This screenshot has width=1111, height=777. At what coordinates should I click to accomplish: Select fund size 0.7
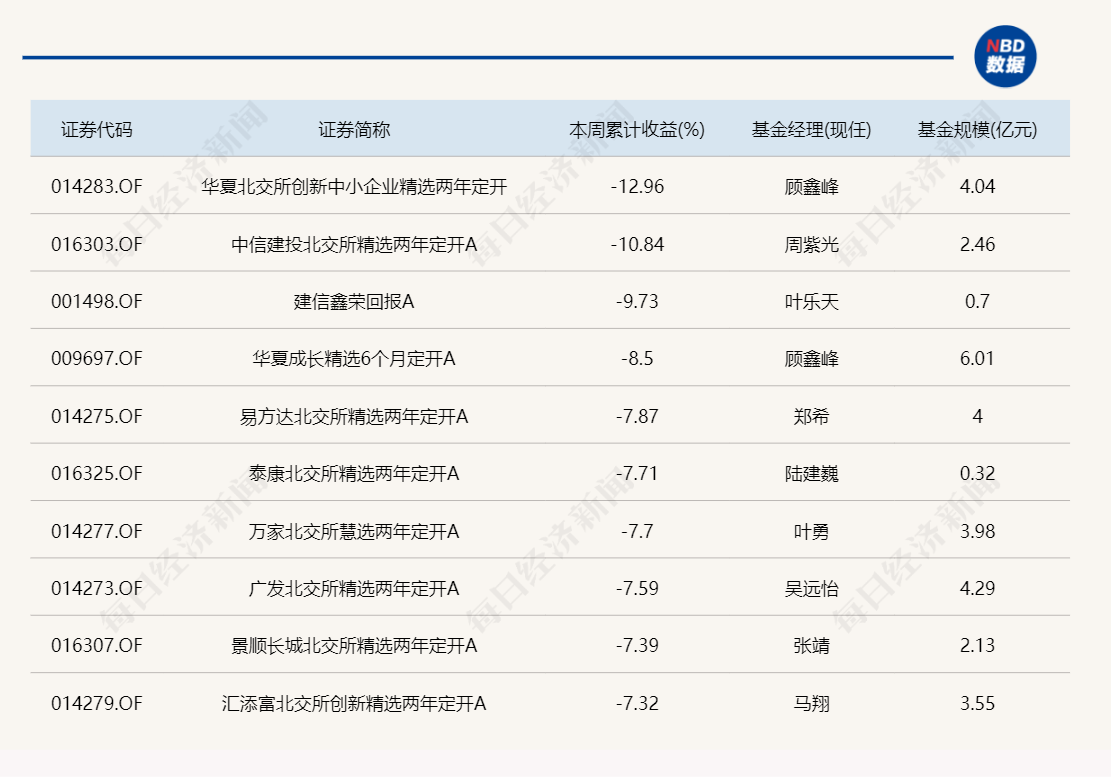977,302
